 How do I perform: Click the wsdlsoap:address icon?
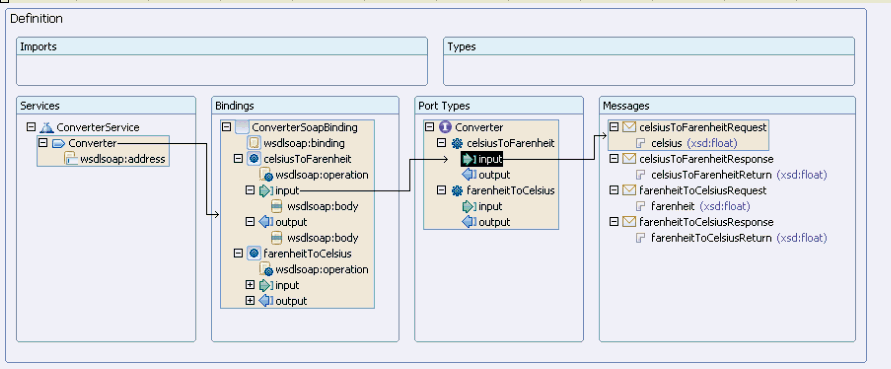point(71,159)
